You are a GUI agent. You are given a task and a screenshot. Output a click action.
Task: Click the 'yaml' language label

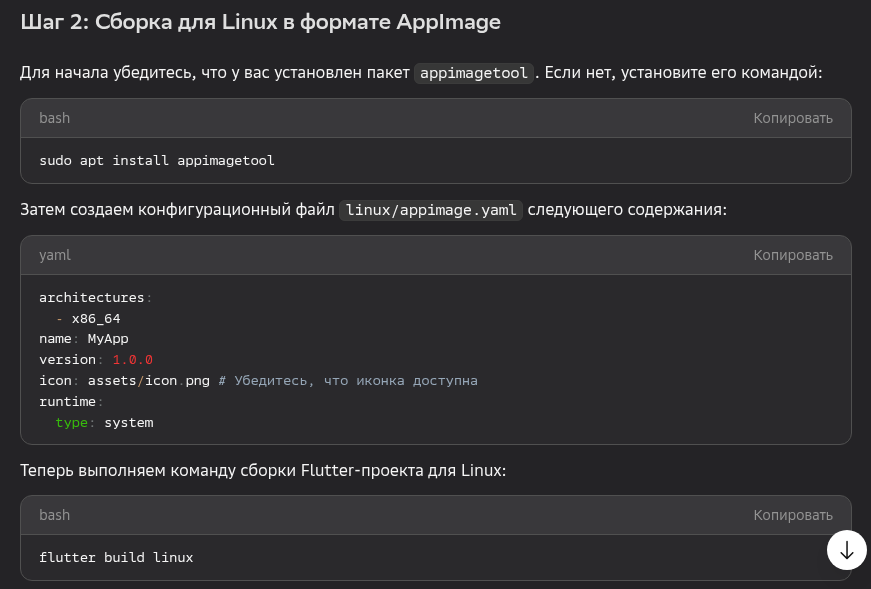coord(55,255)
